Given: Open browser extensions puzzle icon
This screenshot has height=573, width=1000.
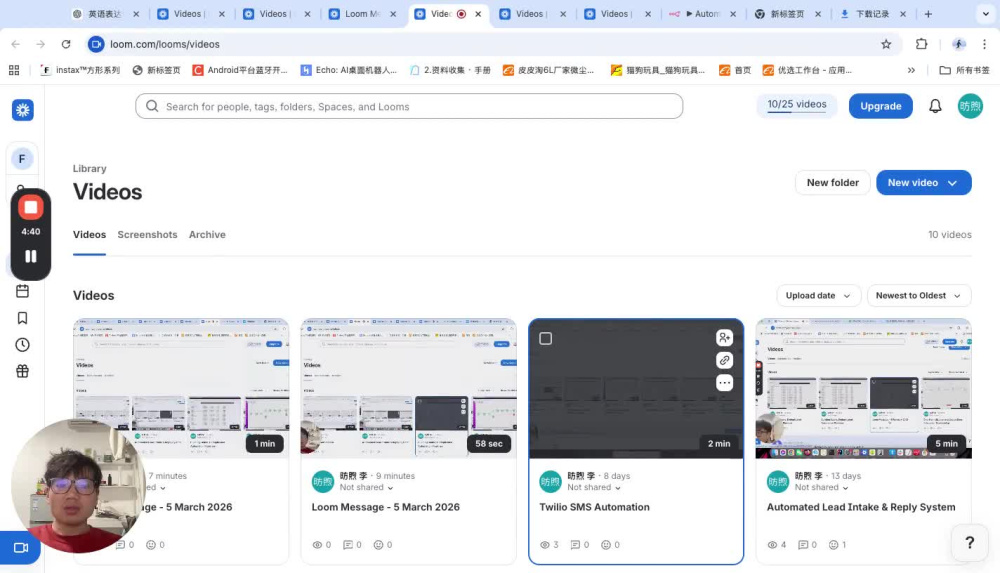Looking at the screenshot, I should click(x=922, y=44).
